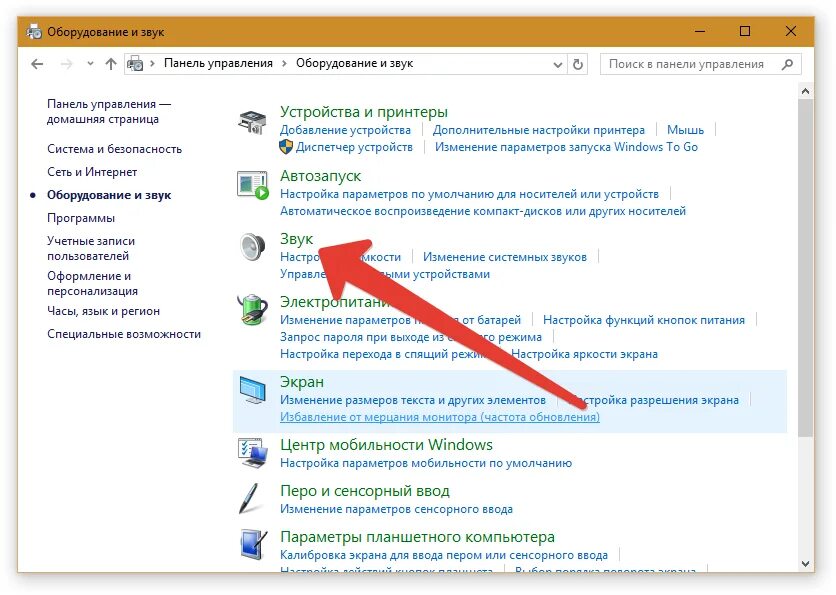Click Windows Mobility Center icon

point(252,453)
